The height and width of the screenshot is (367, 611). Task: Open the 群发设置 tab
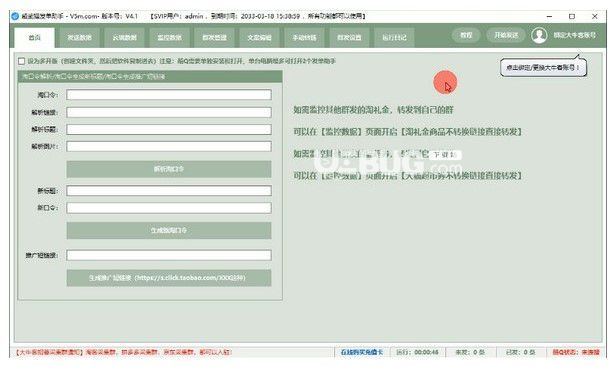pyautogui.click(x=349, y=38)
